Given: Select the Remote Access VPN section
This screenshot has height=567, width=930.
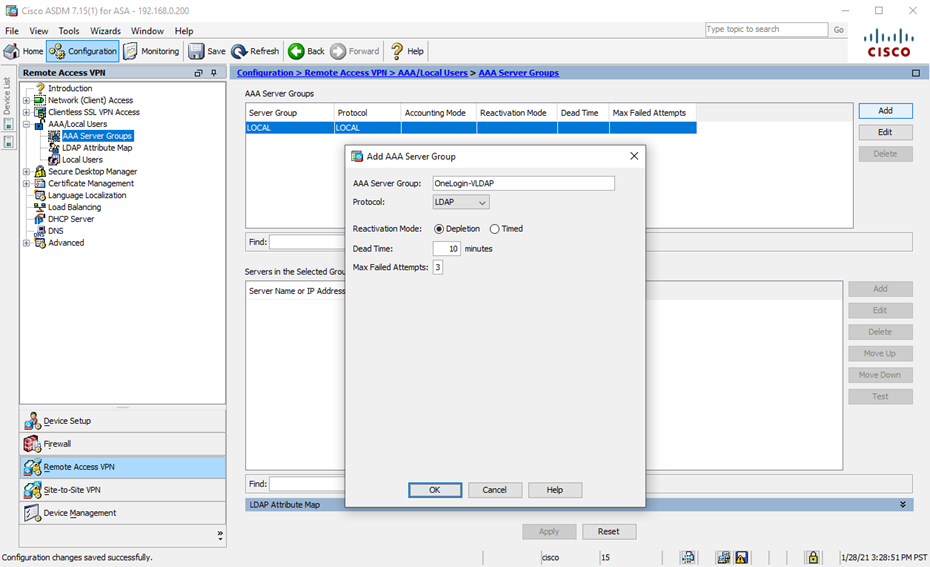Looking at the screenshot, I should coord(123,467).
